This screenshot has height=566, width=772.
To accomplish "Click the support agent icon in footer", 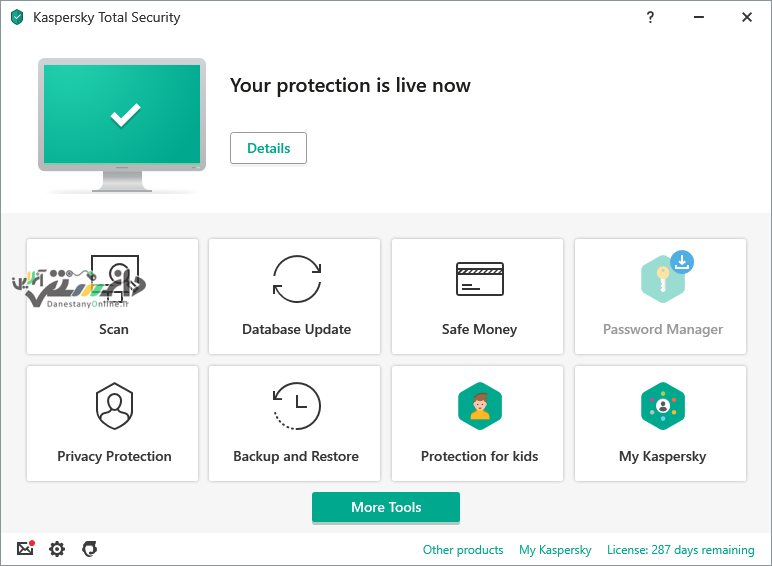I will 90,549.
